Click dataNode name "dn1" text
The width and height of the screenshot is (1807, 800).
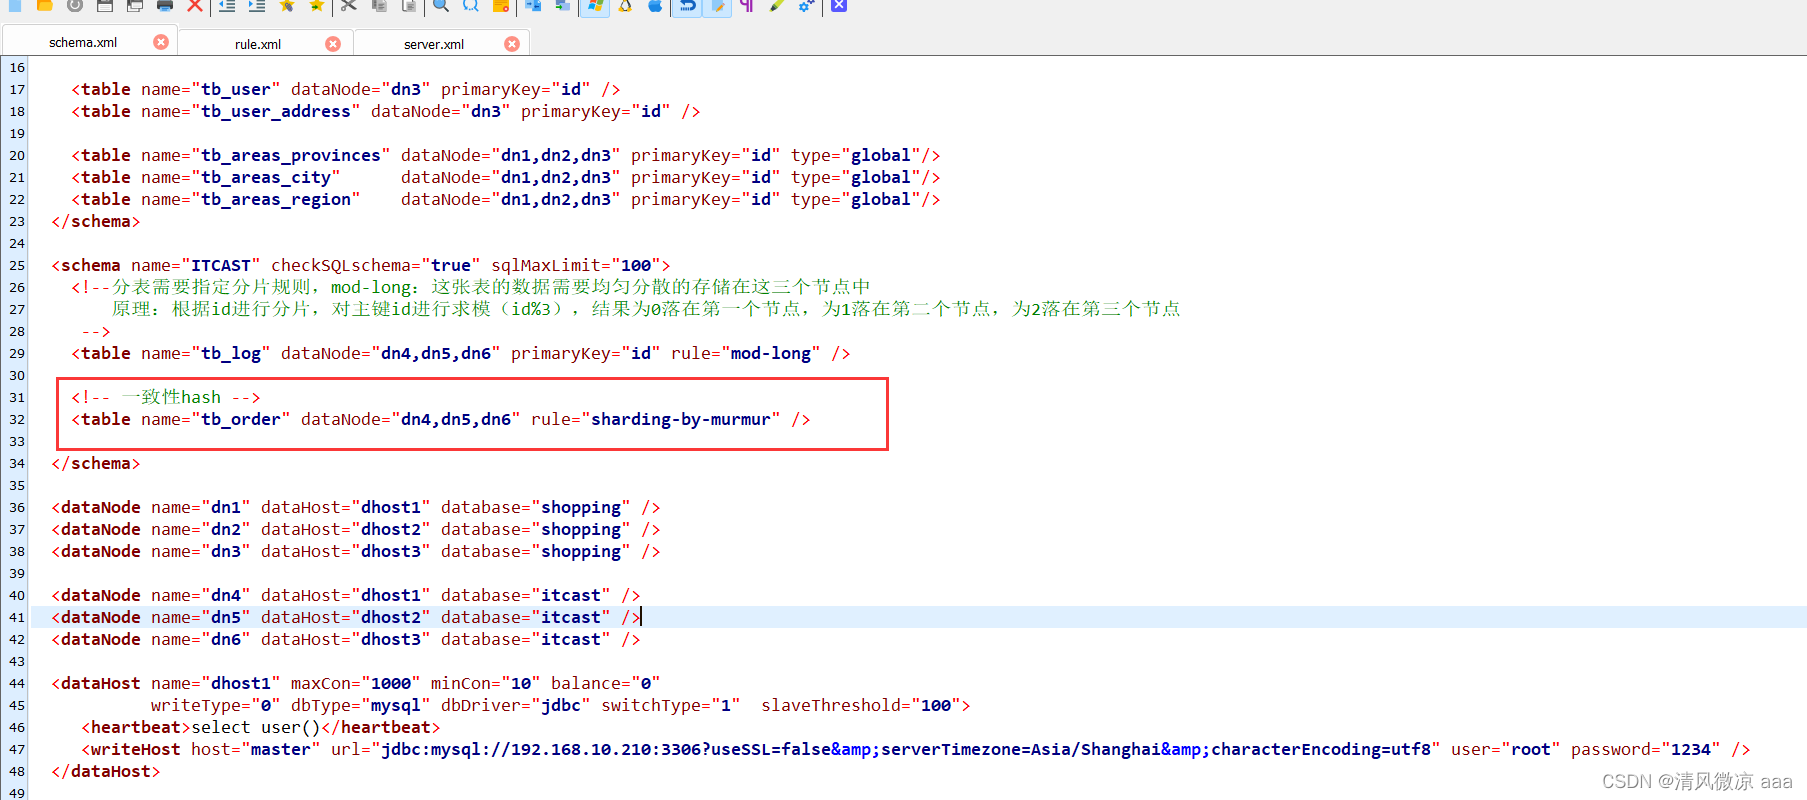pos(226,508)
